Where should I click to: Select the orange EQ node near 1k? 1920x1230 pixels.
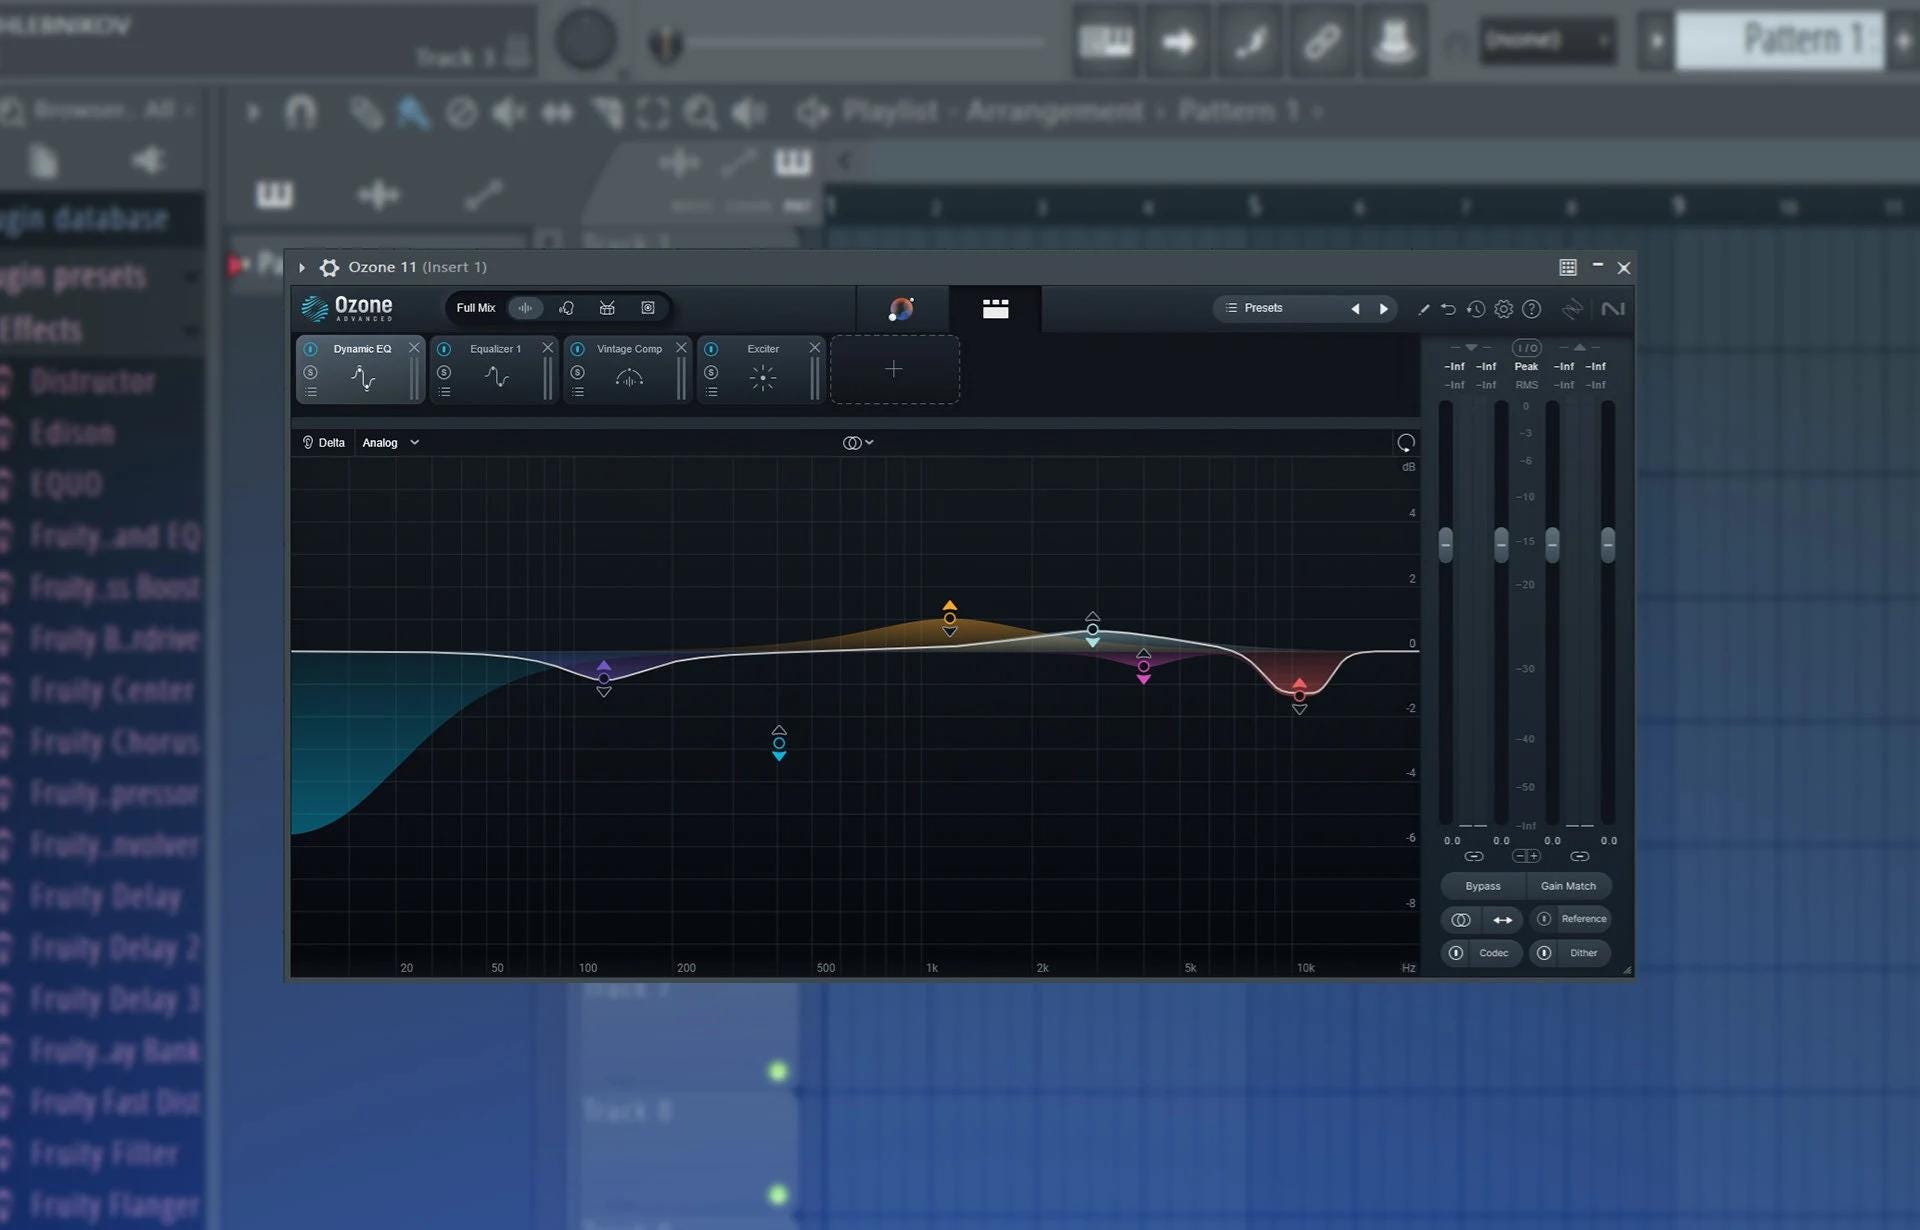click(x=950, y=618)
